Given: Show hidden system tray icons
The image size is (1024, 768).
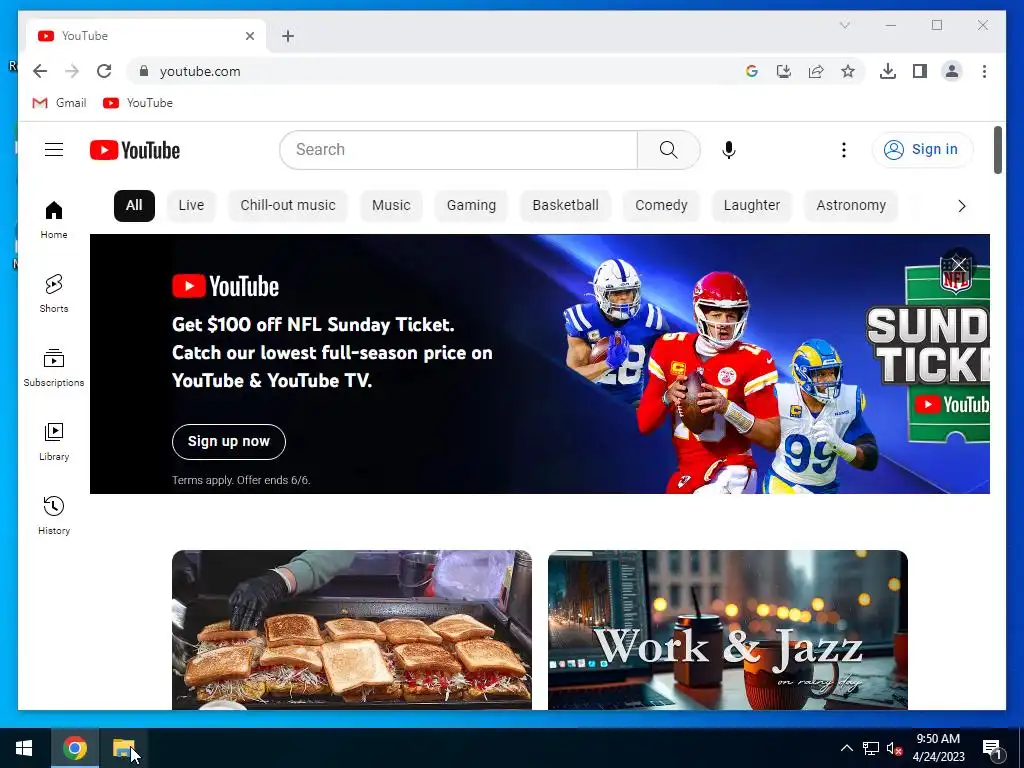Looking at the screenshot, I should tap(846, 748).
